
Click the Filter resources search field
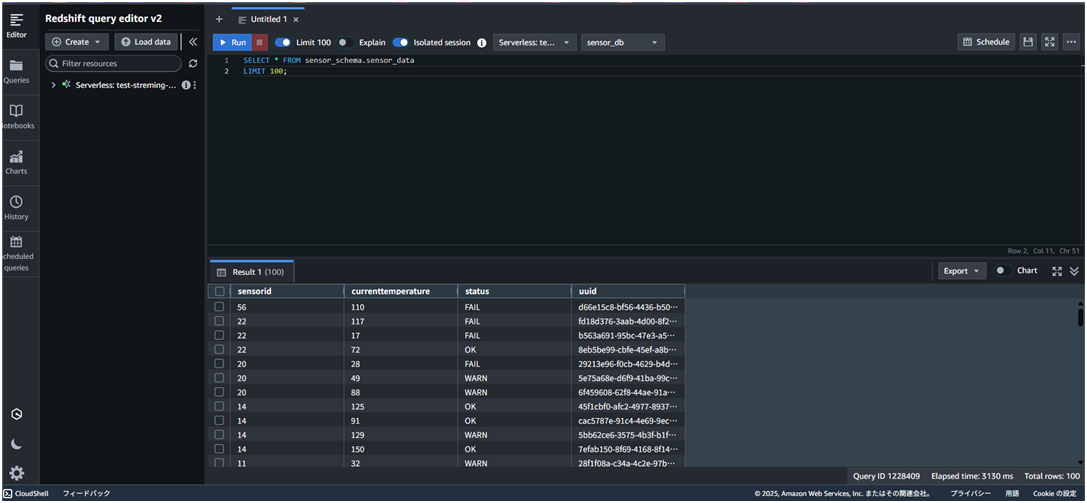pyautogui.click(x=114, y=63)
